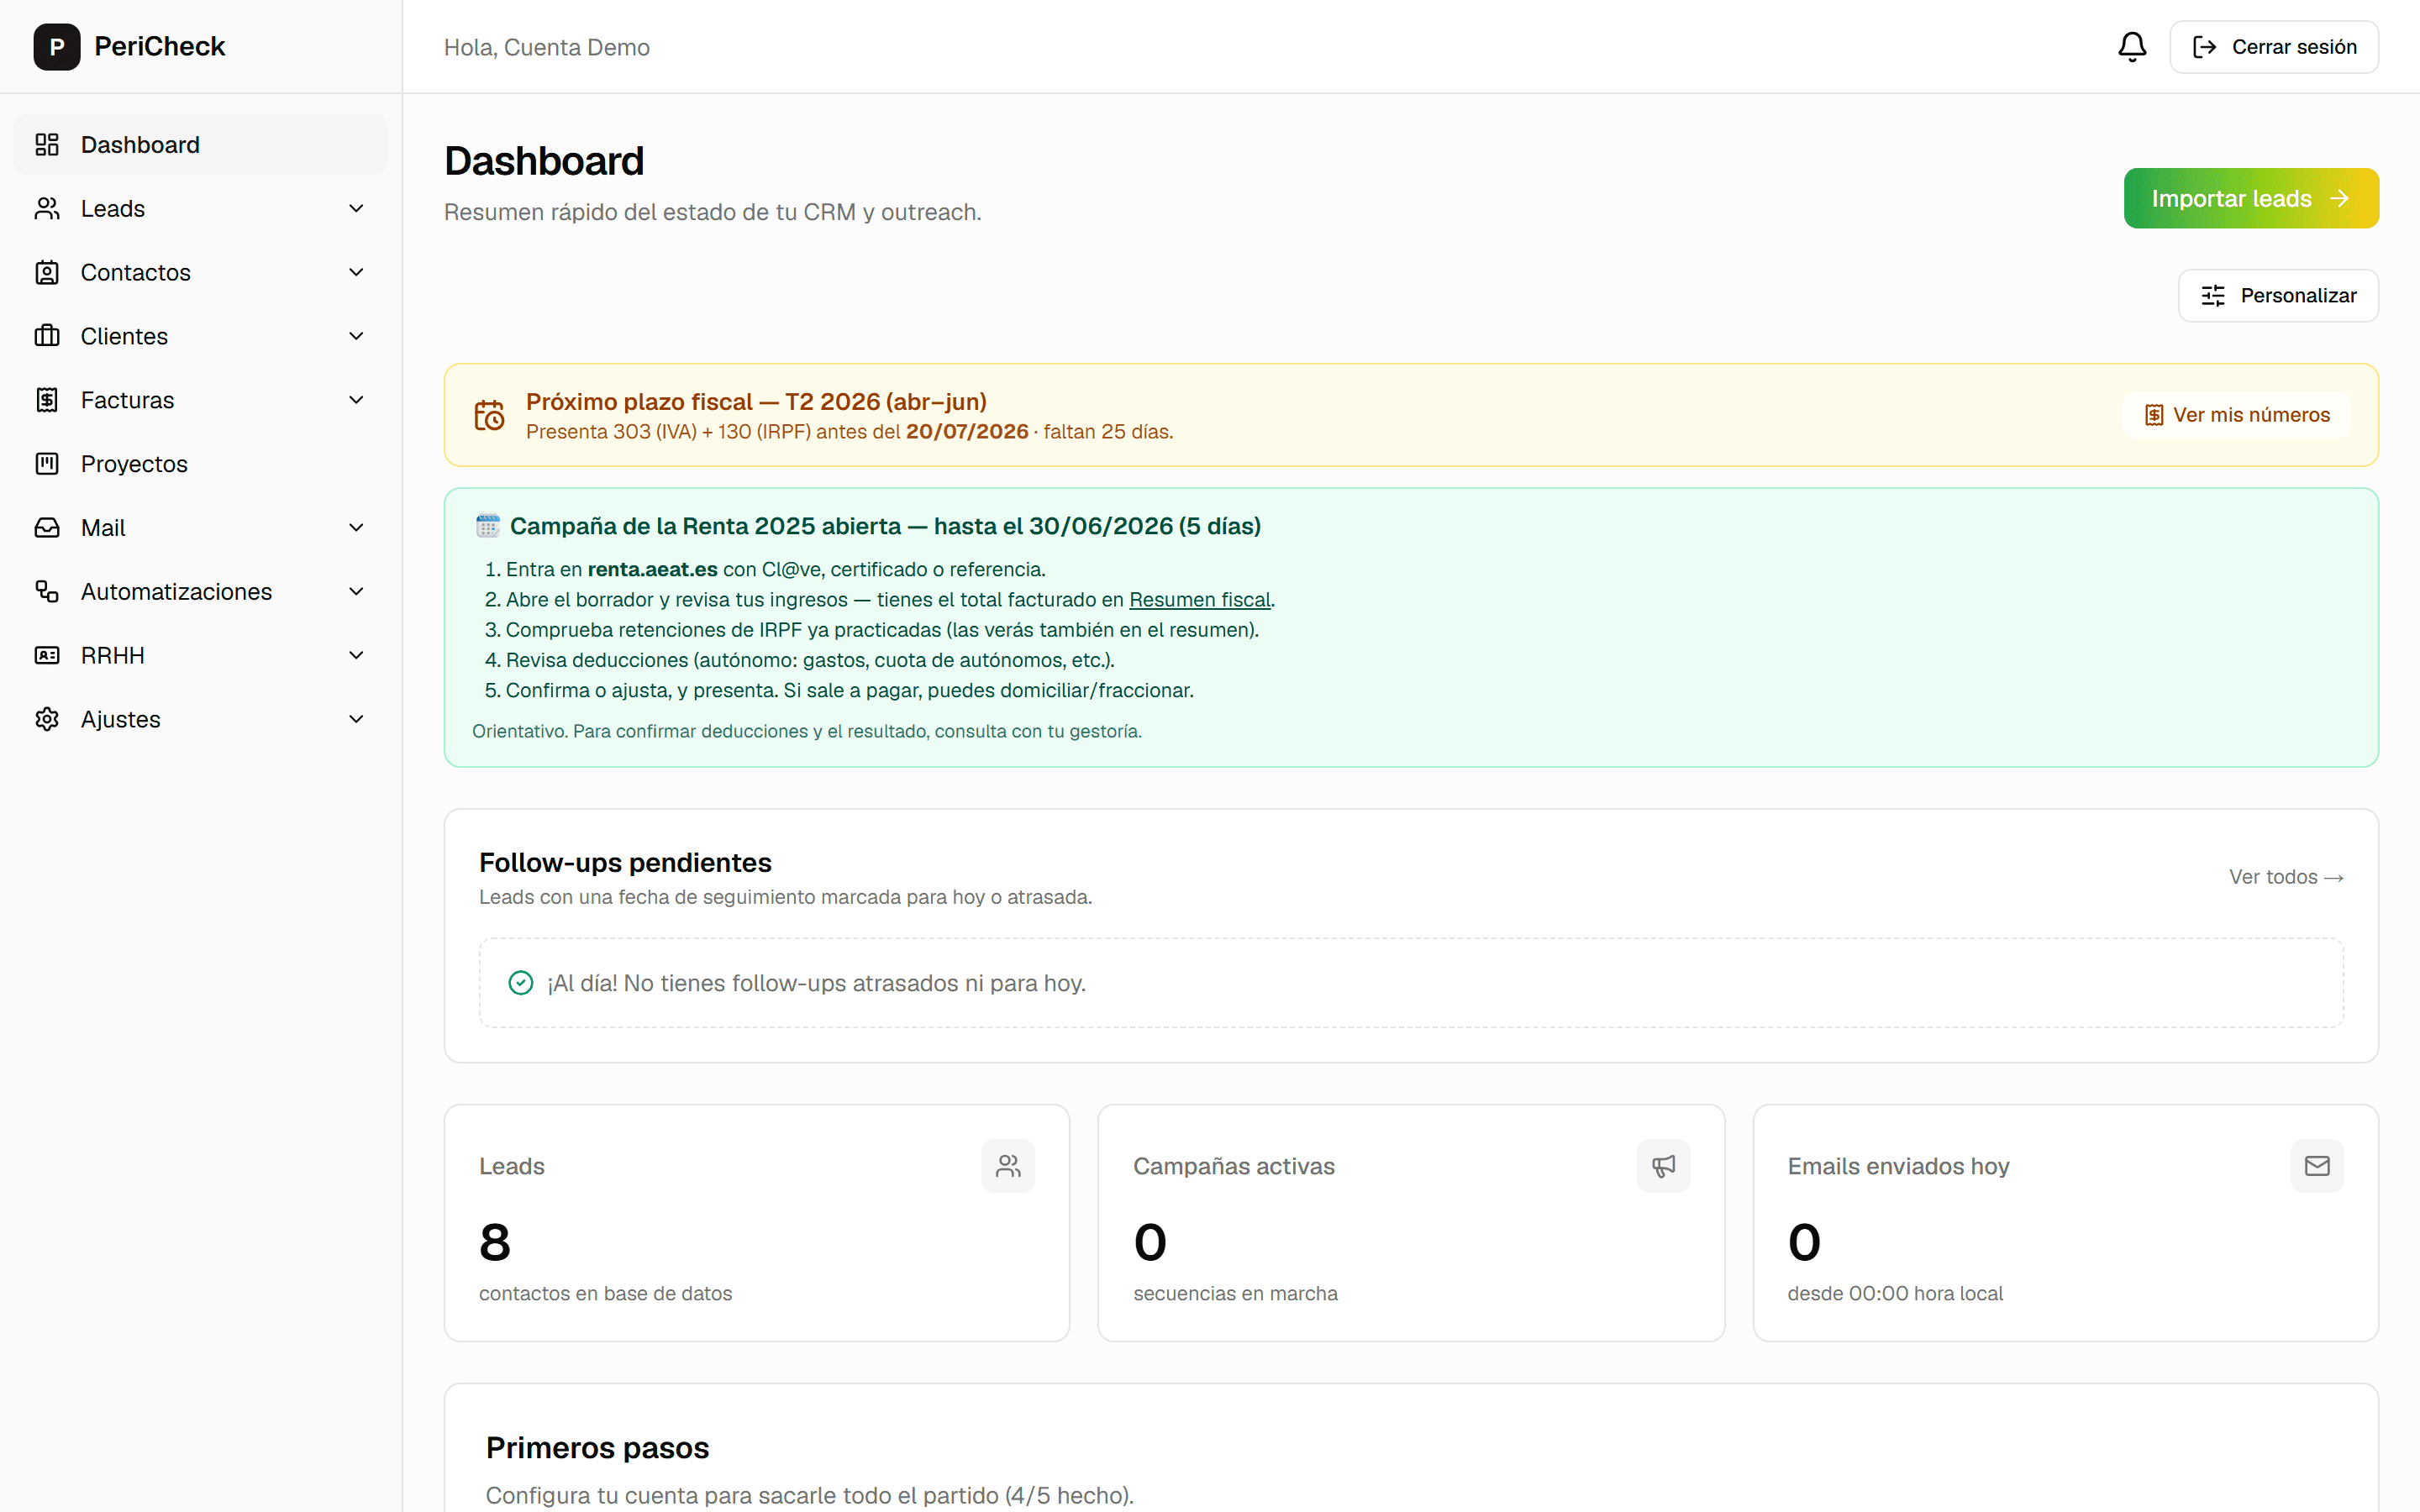Open the RRHH menu item

pyautogui.click(x=201, y=655)
